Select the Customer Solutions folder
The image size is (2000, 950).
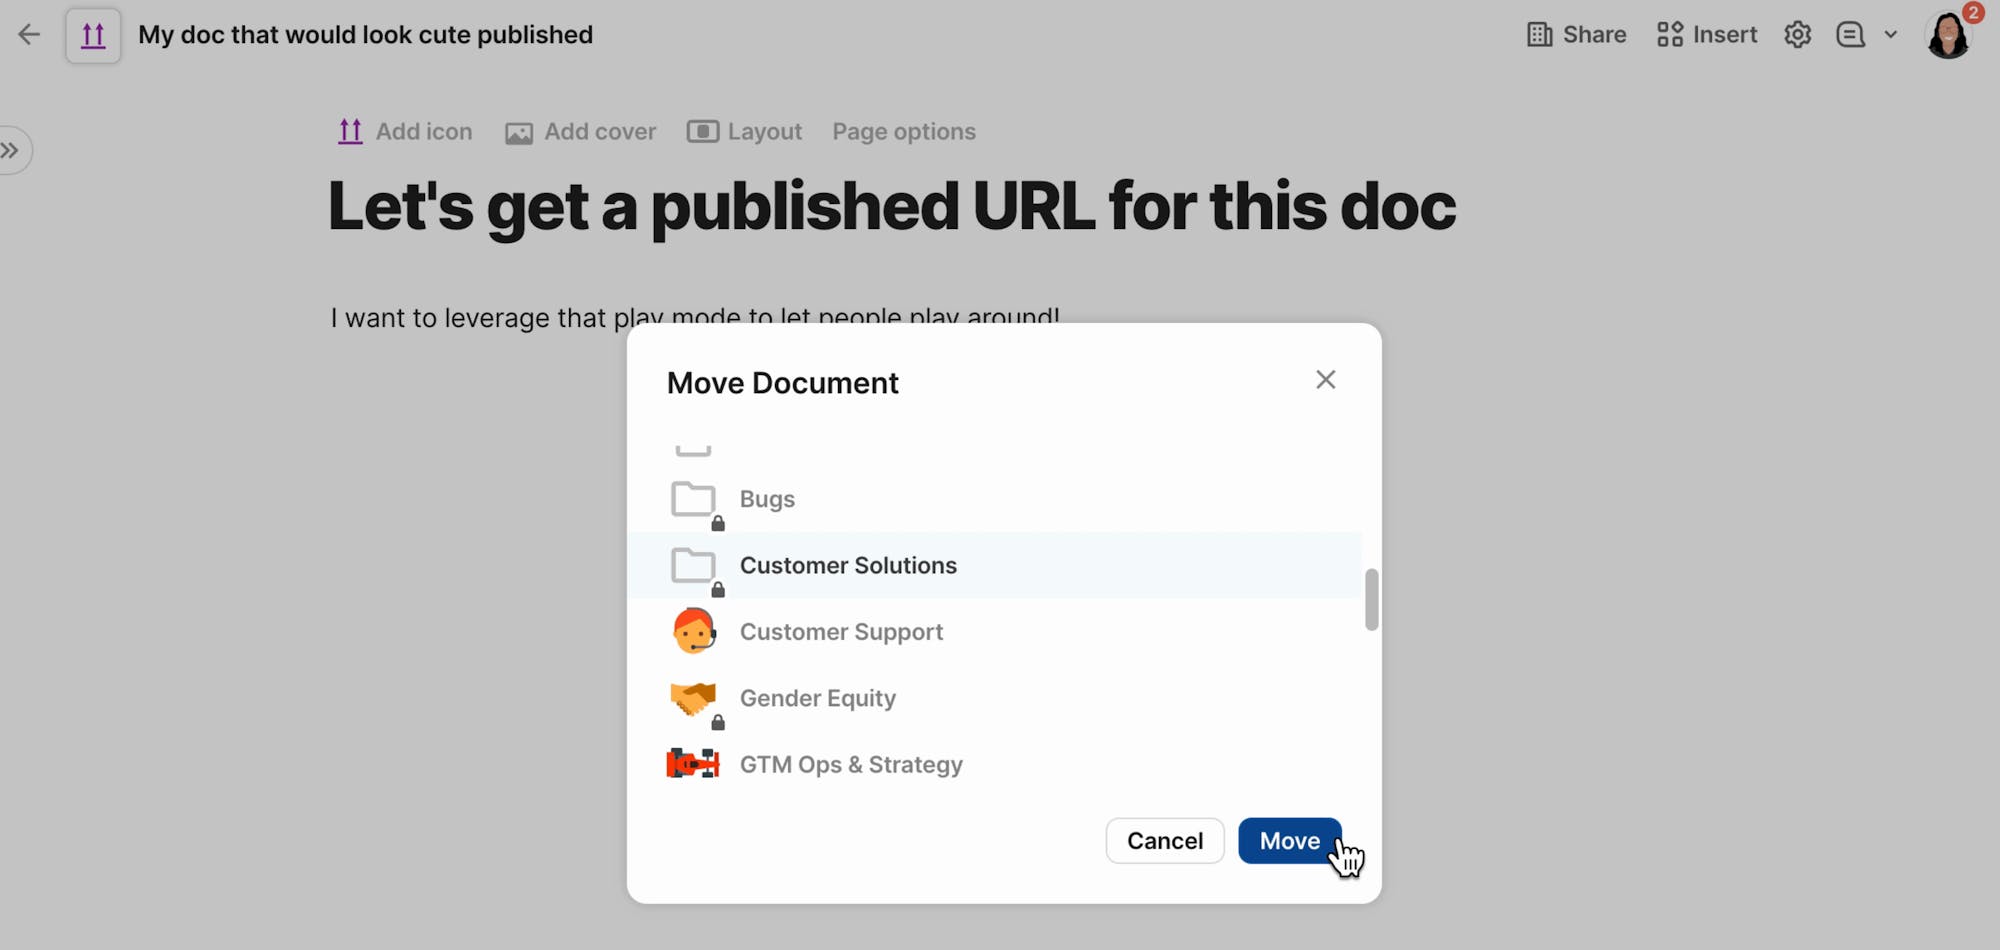click(x=995, y=566)
